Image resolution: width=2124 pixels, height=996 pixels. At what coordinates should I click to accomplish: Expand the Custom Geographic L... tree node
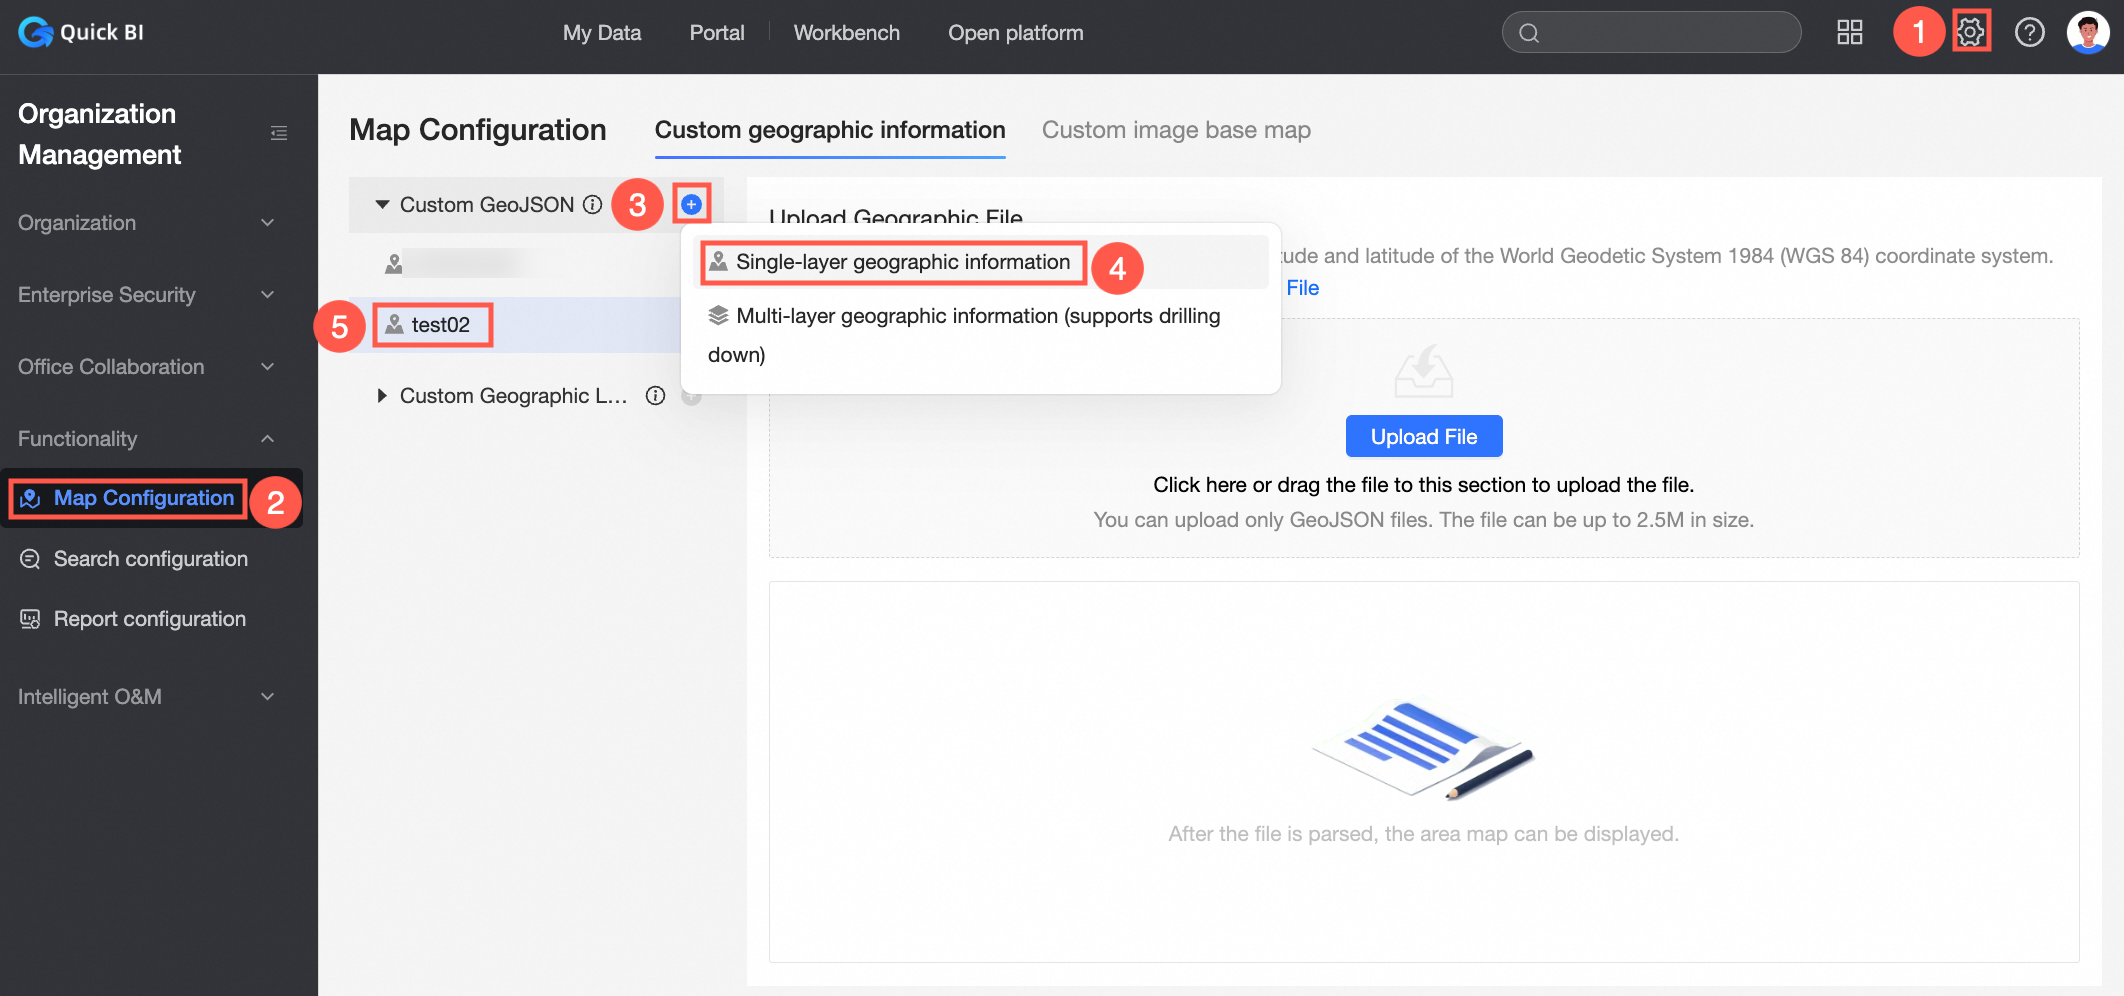[x=382, y=395]
